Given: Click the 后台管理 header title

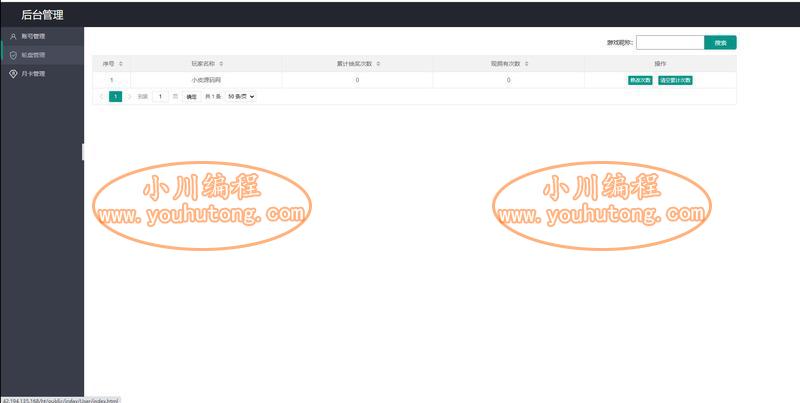Looking at the screenshot, I should coord(42,15).
